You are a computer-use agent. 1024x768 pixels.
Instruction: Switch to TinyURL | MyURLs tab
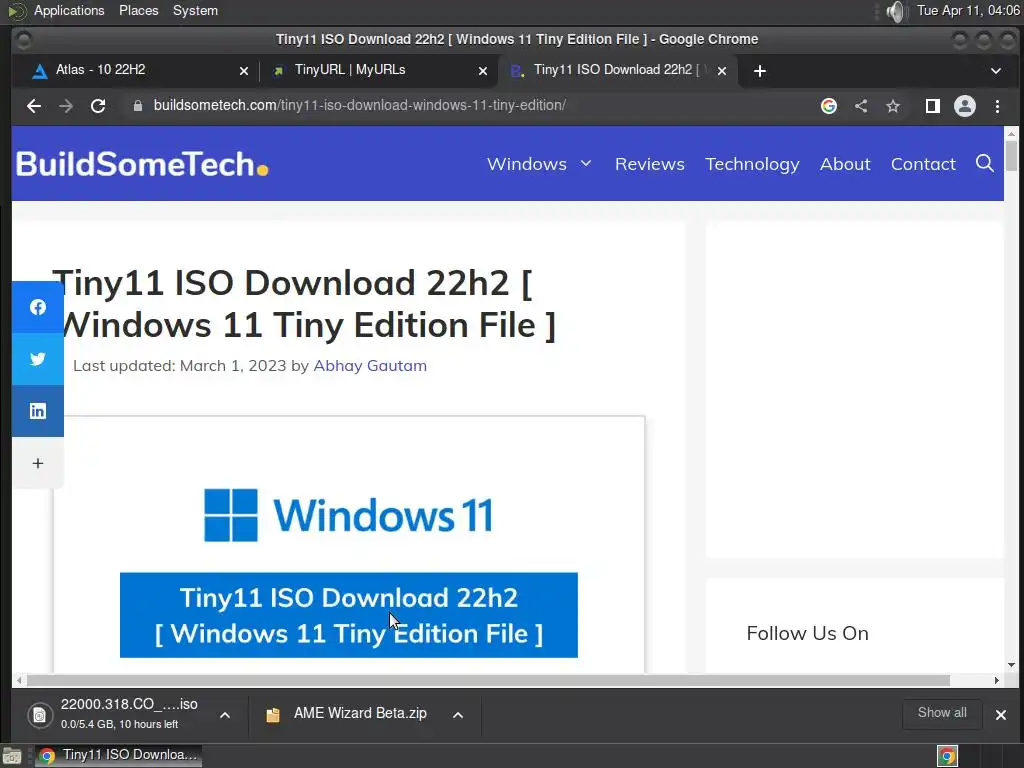click(x=379, y=70)
